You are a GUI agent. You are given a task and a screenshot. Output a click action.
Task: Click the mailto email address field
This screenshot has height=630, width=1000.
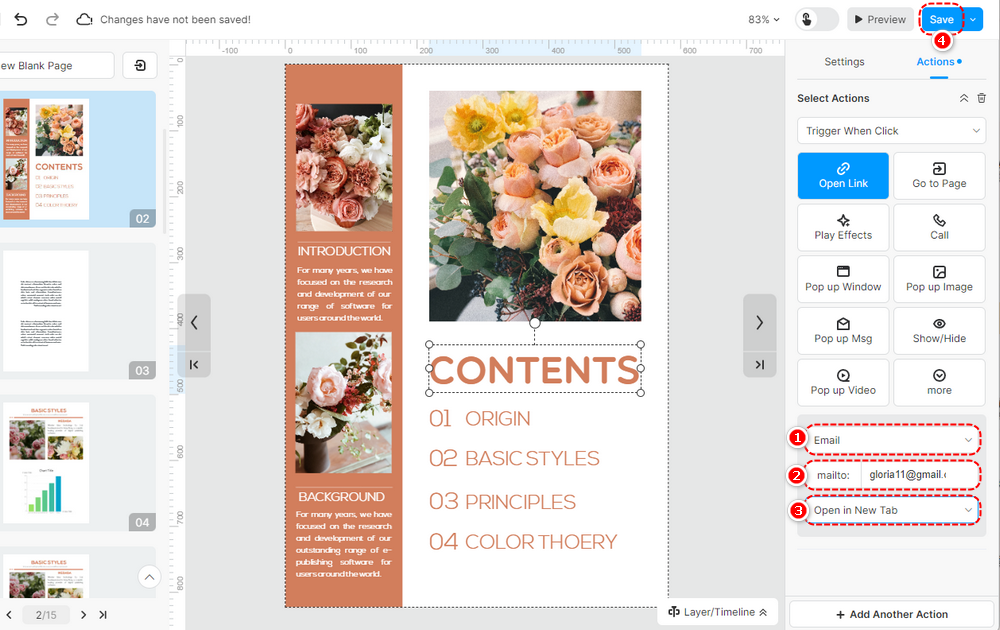(x=920, y=475)
